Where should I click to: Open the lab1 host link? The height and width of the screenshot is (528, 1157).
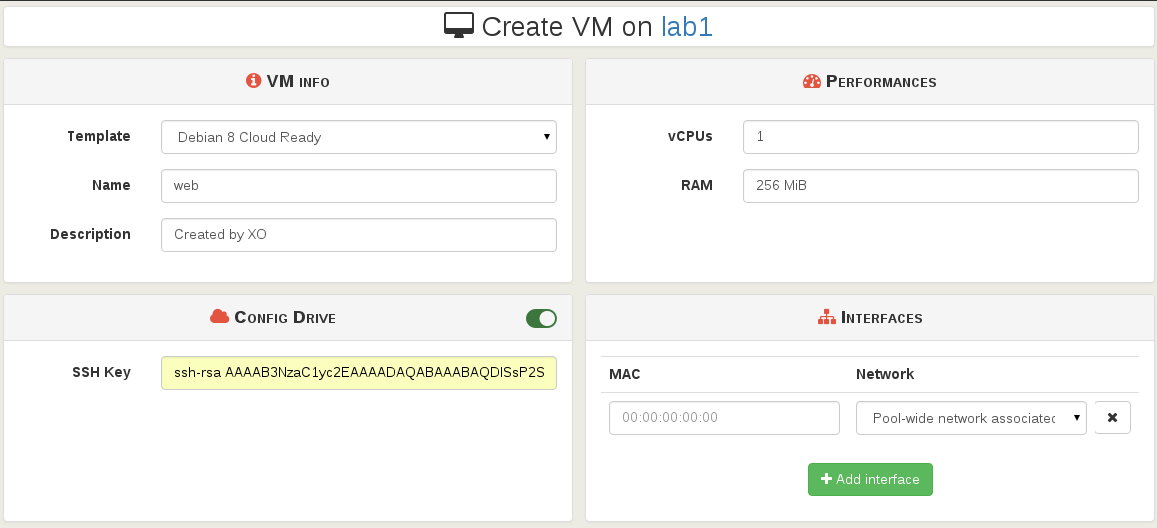point(686,27)
